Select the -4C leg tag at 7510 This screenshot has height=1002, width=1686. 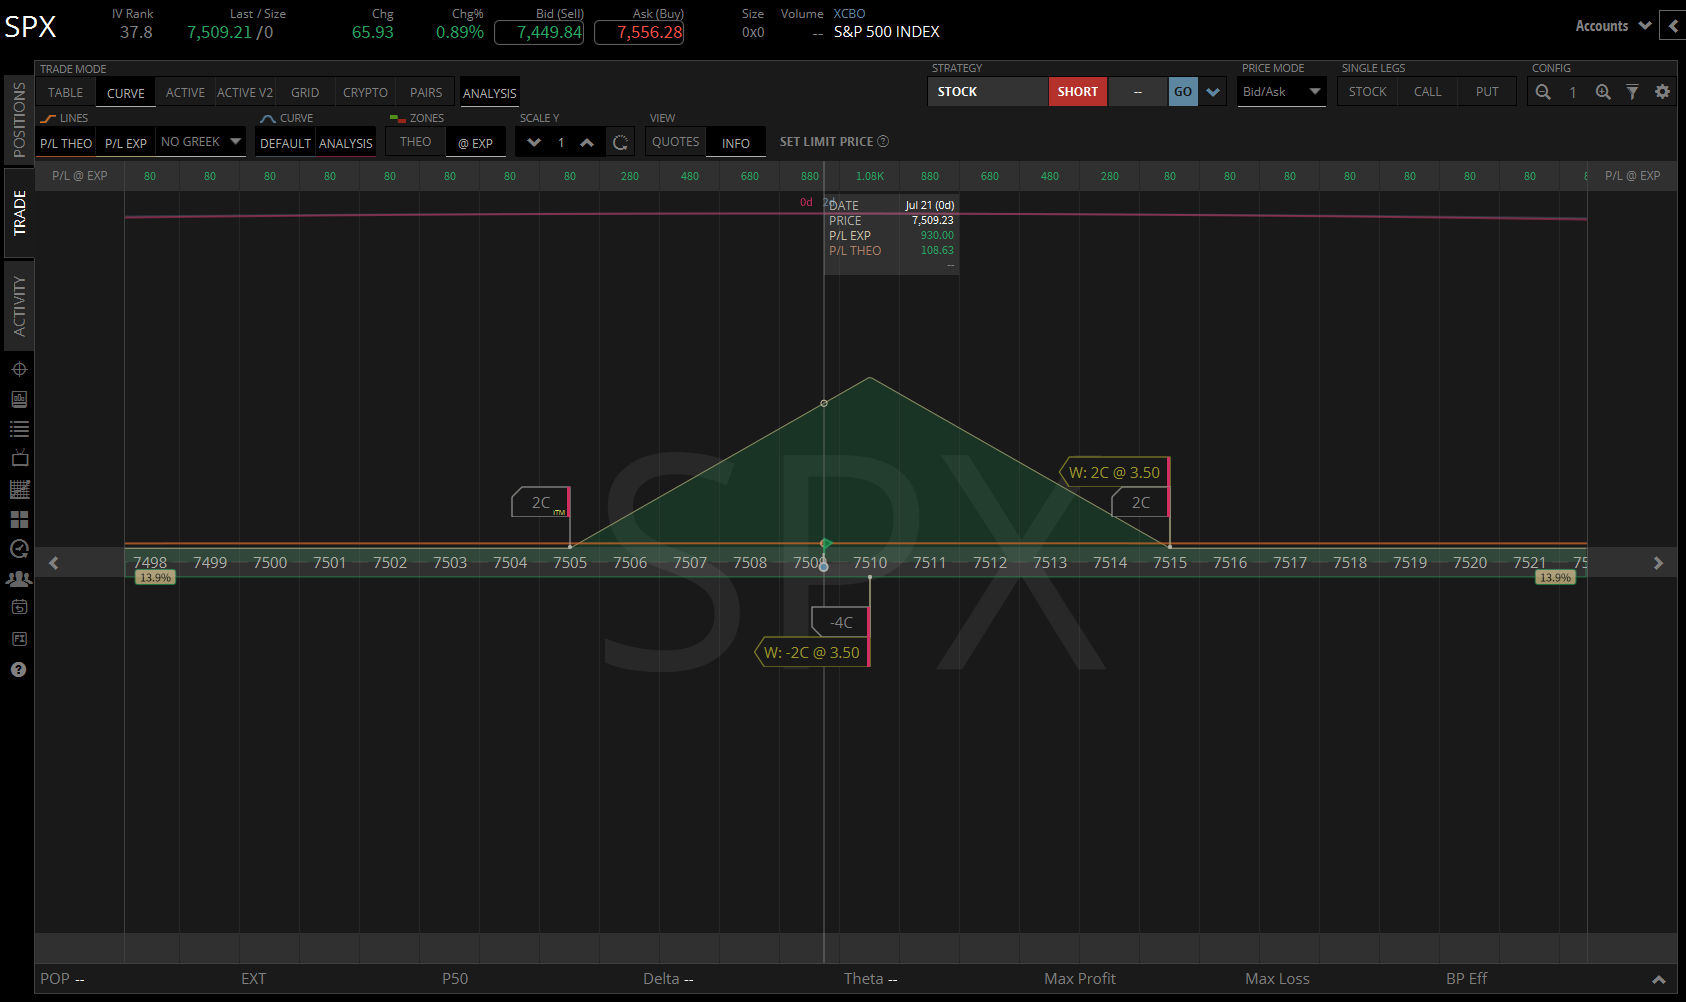[841, 622]
